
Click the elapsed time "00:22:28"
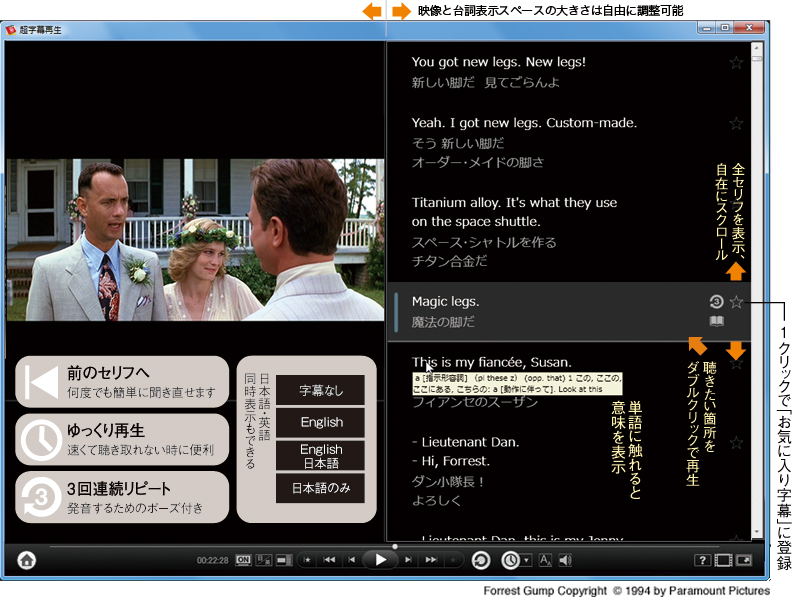coord(213,560)
